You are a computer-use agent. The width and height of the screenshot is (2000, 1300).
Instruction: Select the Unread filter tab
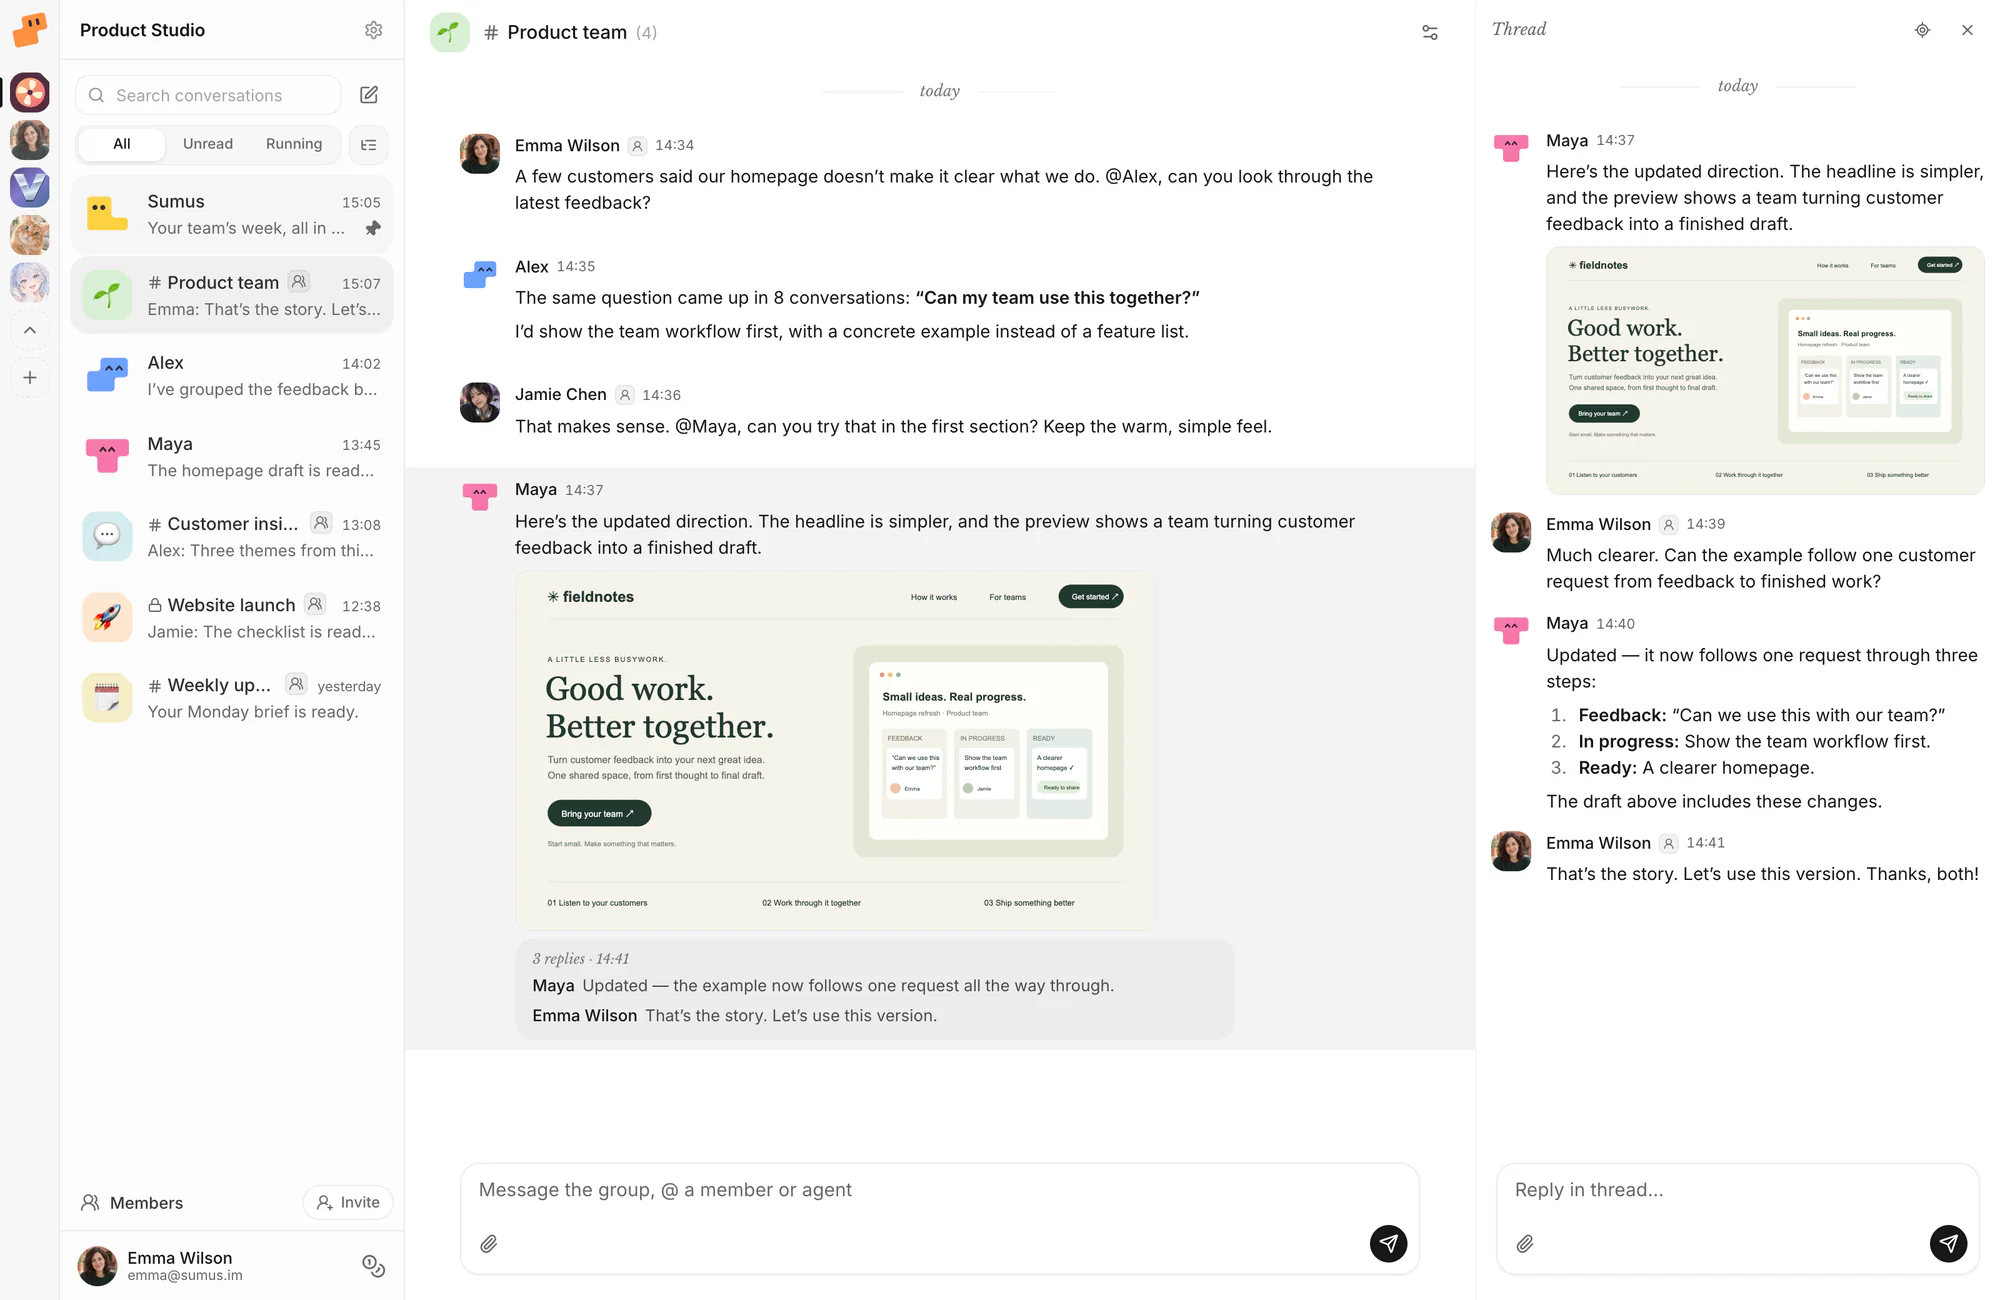click(208, 144)
